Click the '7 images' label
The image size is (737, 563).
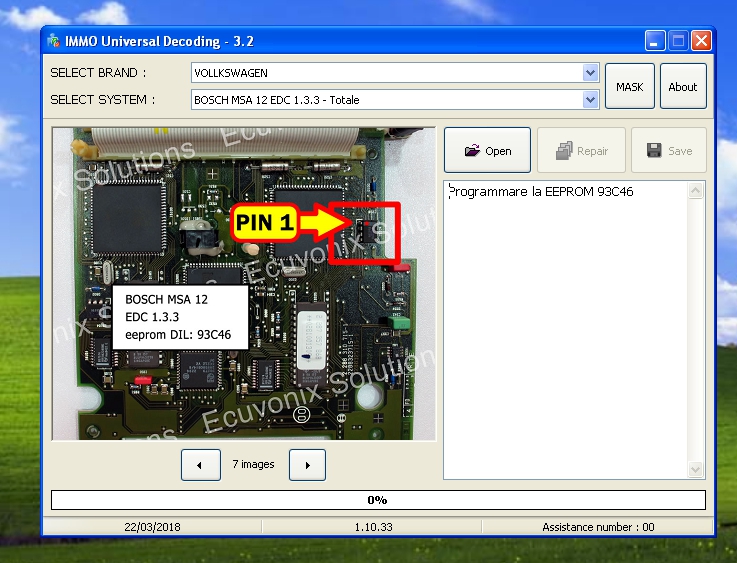253,464
